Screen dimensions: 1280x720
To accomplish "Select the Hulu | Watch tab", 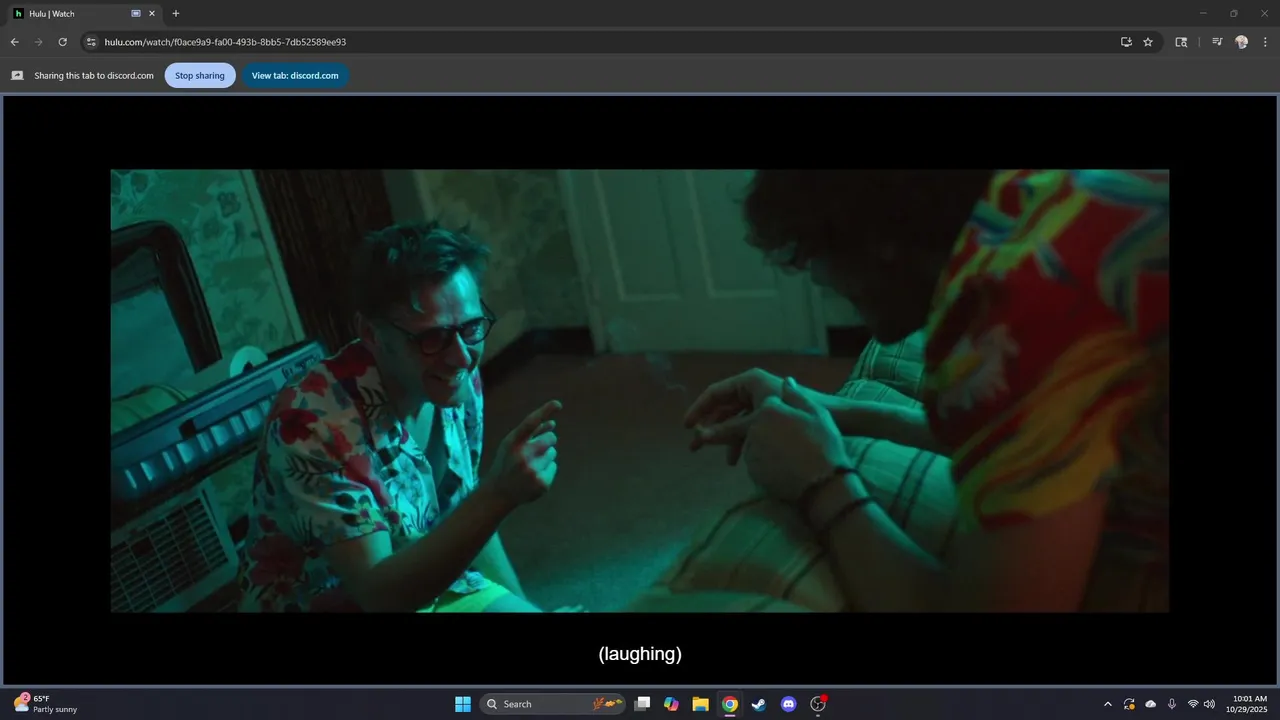I will click(85, 14).
